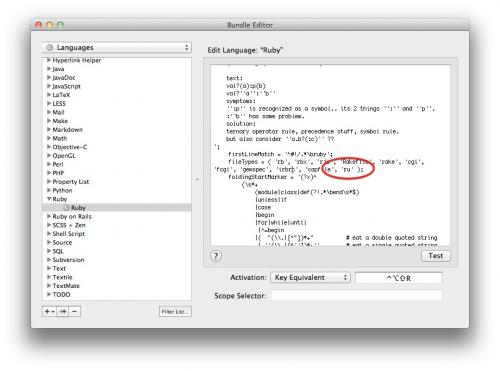Select the SQL bundle row
Screen dimensions: 500x371
click(117, 251)
